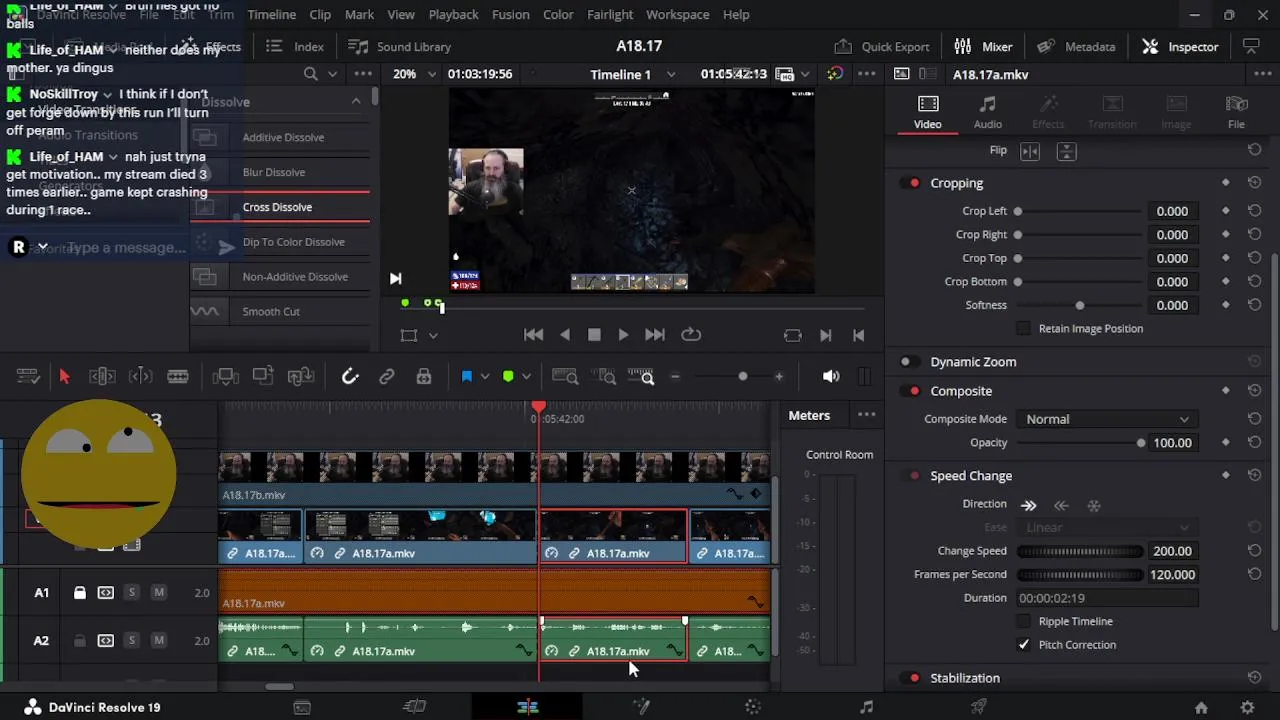Viewport: 1280px width, 720px height.
Task: Adjust the Opacity slider handle
Action: point(1141,443)
